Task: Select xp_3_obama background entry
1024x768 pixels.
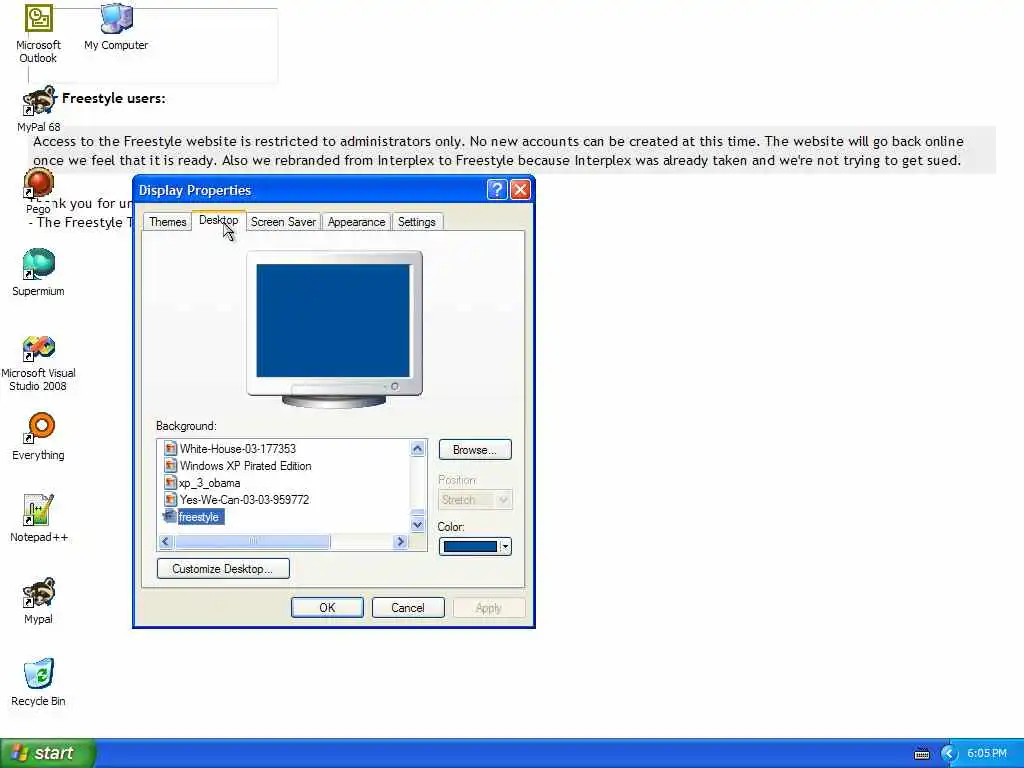Action: click(210, 483)
